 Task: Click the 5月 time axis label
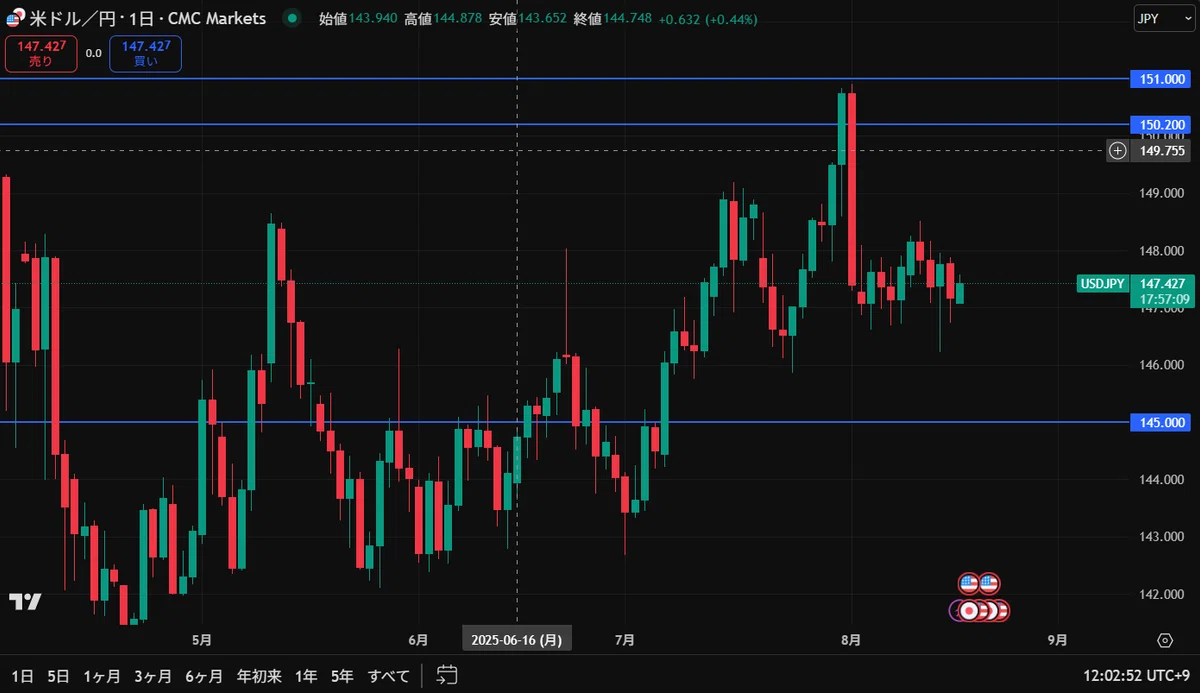click(202, 640)
